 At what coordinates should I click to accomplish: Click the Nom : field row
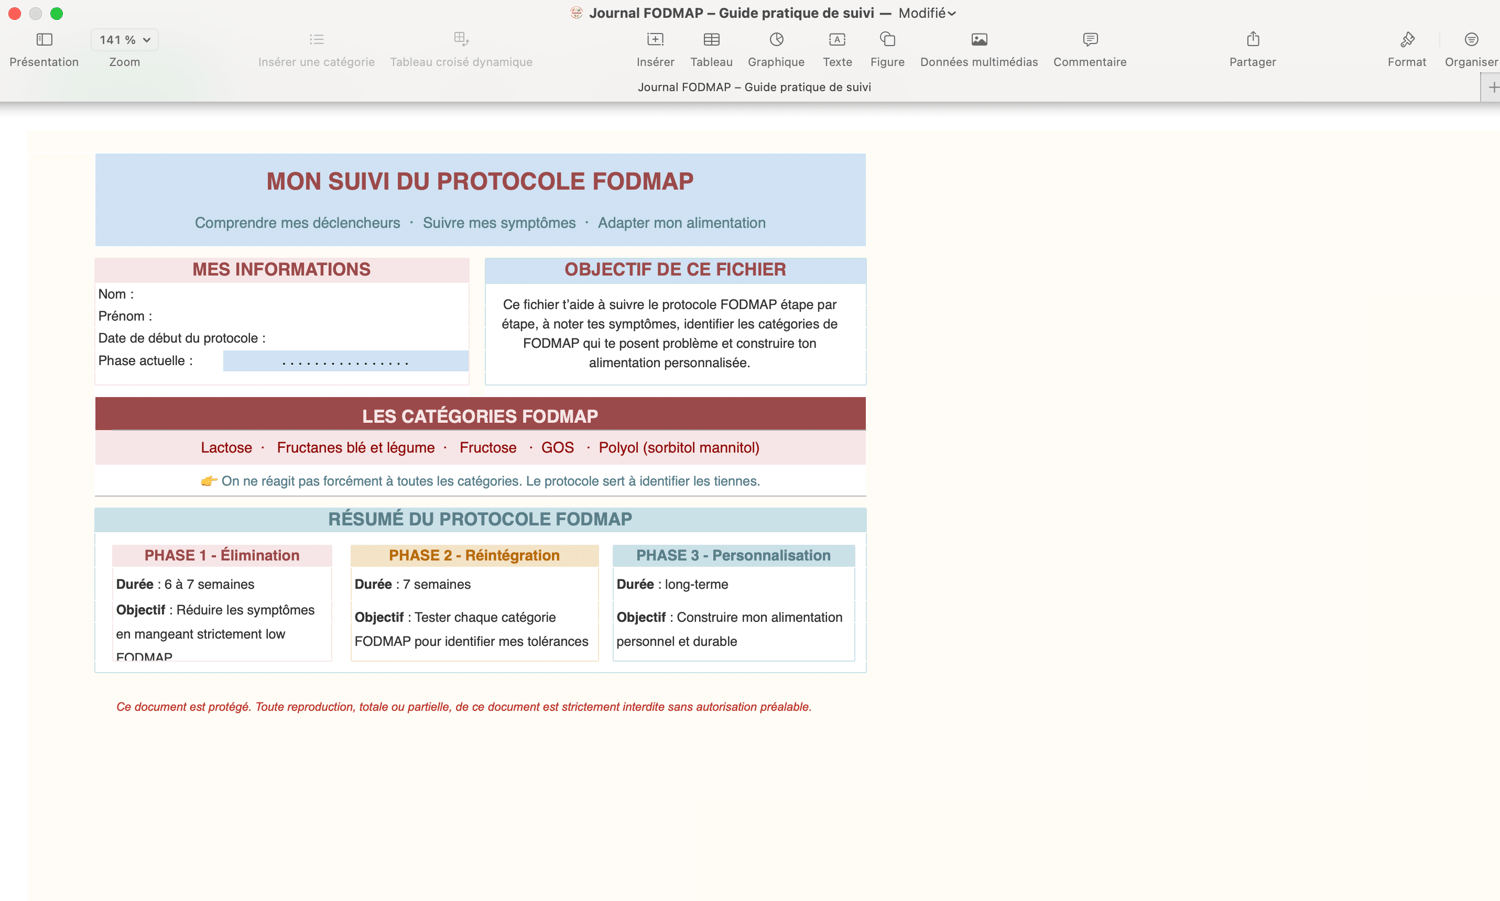coord(282,294)
